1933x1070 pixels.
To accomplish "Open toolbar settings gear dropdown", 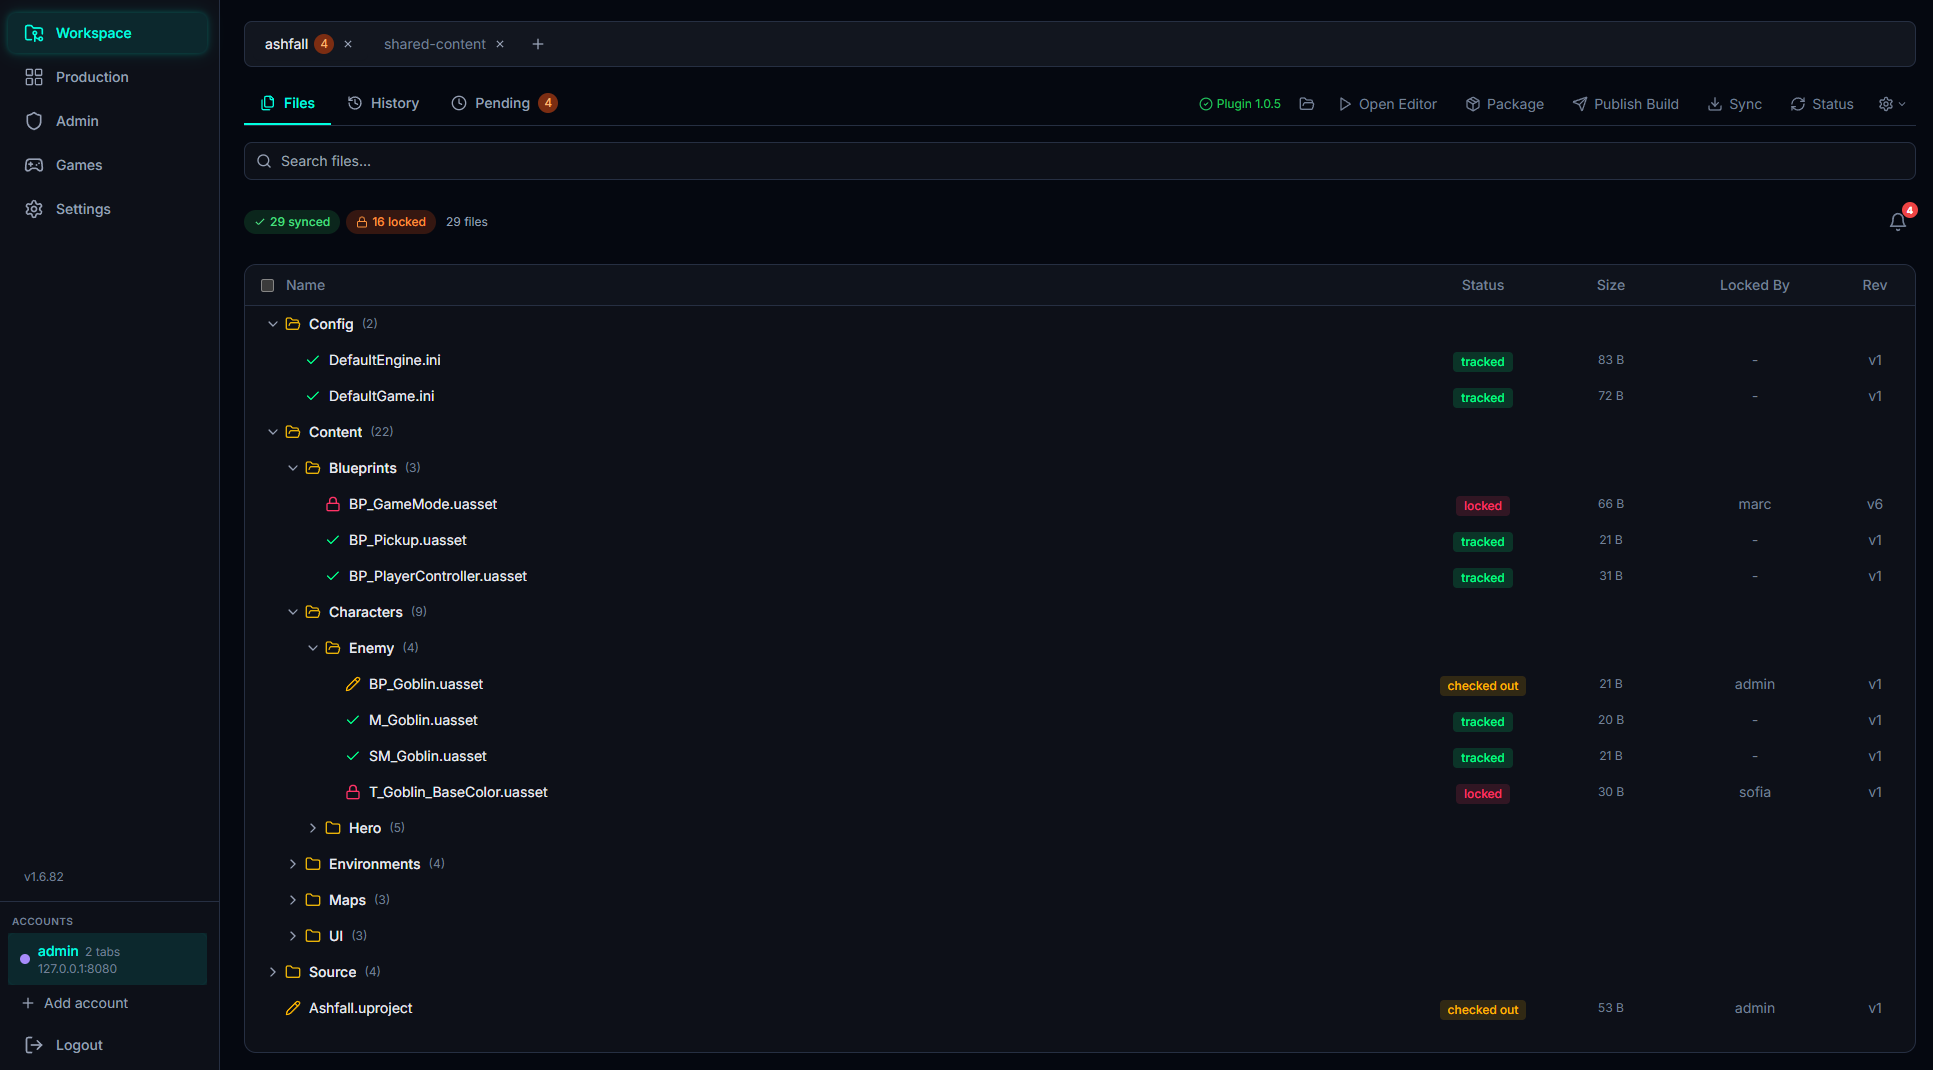I will [x=1892, y=104].
